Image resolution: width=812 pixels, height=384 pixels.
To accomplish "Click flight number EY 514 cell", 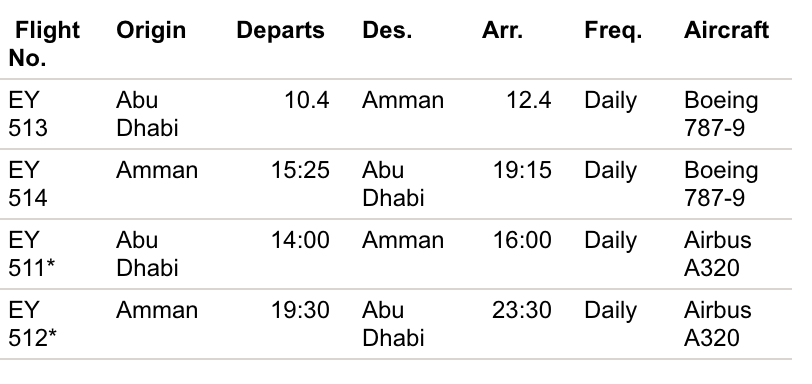I will (28, 184).
